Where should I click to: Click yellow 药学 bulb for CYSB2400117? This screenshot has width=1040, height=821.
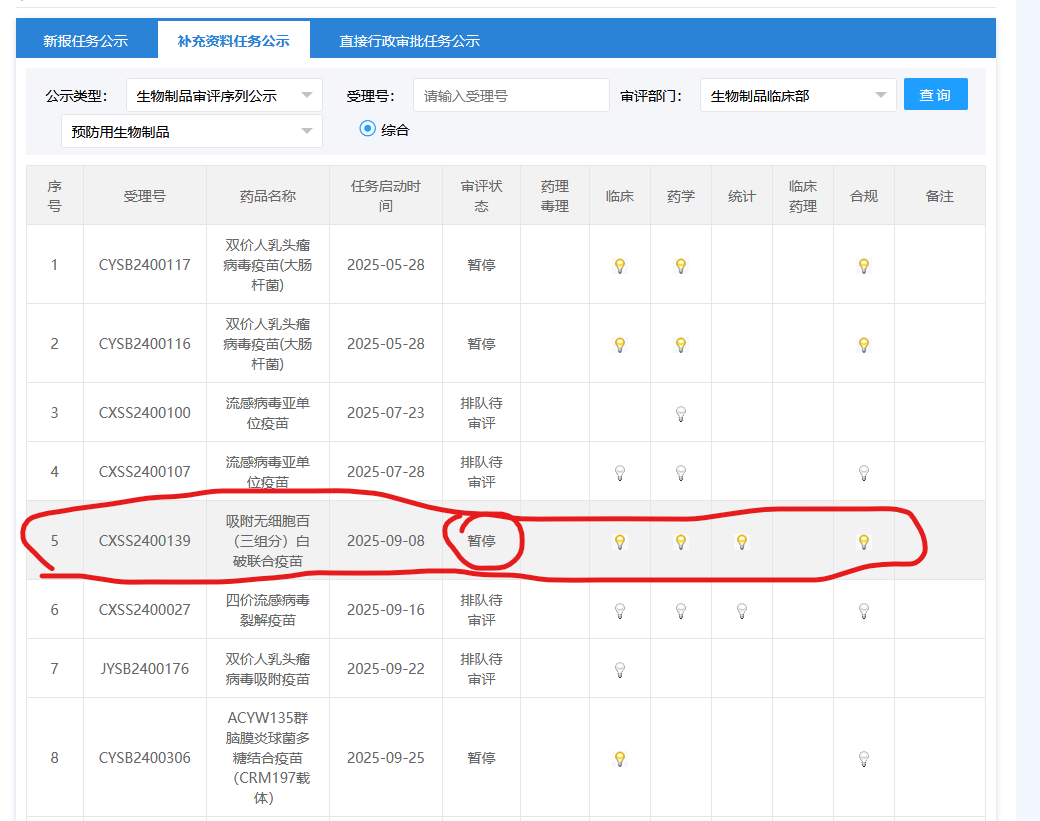(x=681, y=266)
